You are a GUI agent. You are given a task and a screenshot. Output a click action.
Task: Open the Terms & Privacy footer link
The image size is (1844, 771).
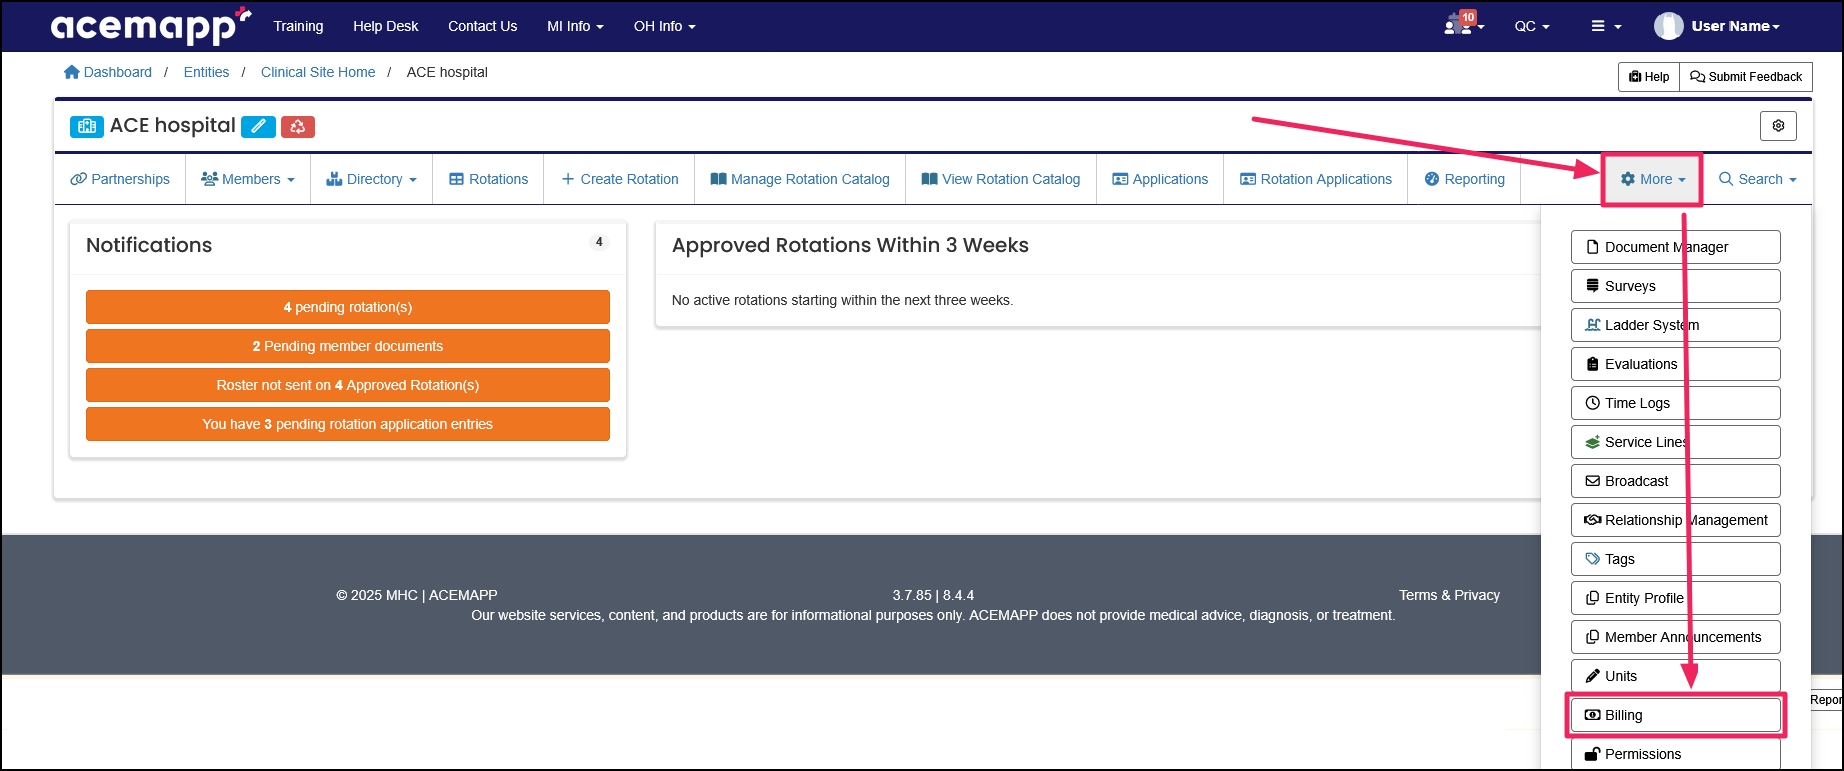click(1448, 595)
